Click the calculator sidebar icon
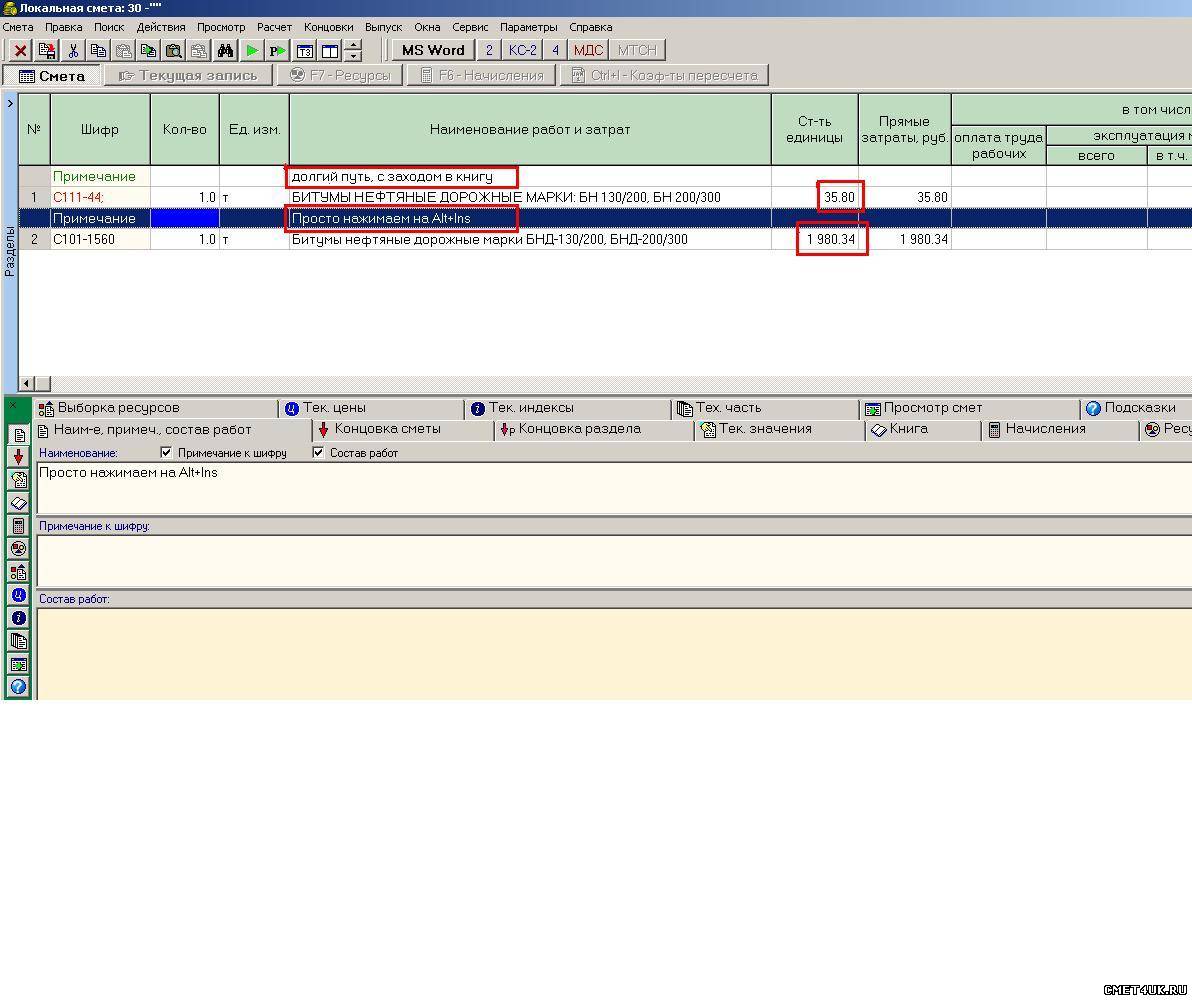This screenshot has height=1000, width=1192. click(19, 525)
